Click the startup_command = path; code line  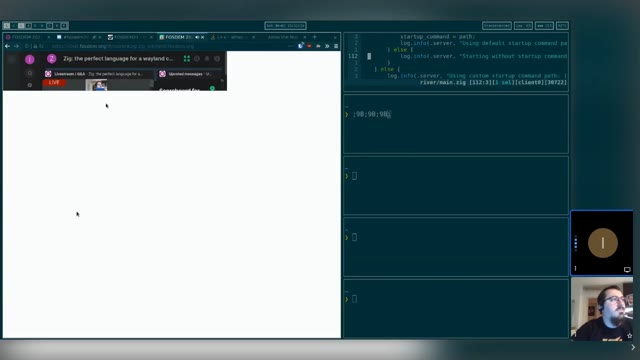pyautogui.click(x=437, y=37)
